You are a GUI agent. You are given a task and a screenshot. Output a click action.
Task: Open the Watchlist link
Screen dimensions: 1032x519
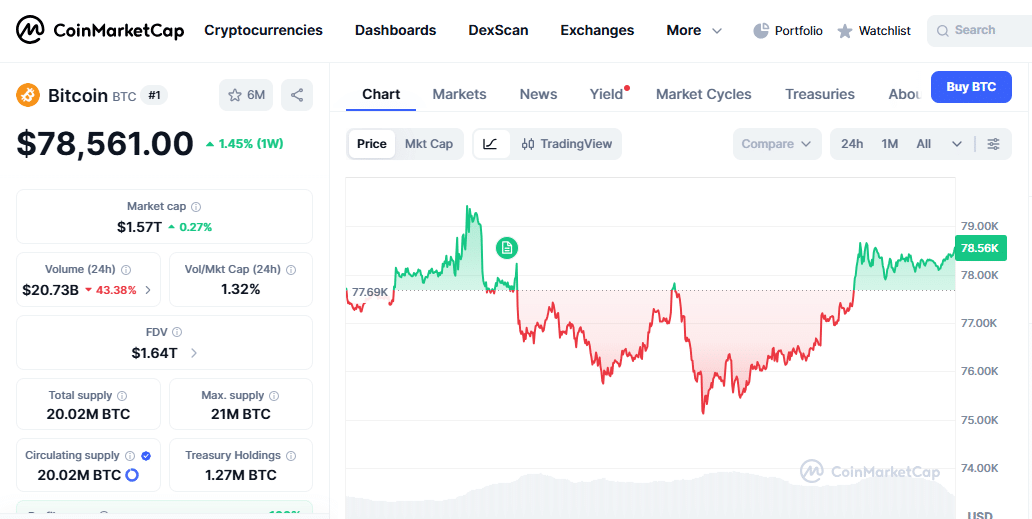[874, 30]
